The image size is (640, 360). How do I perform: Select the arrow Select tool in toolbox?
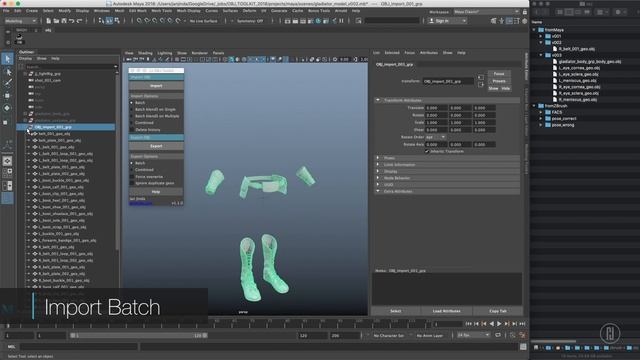tap(7, 59)
